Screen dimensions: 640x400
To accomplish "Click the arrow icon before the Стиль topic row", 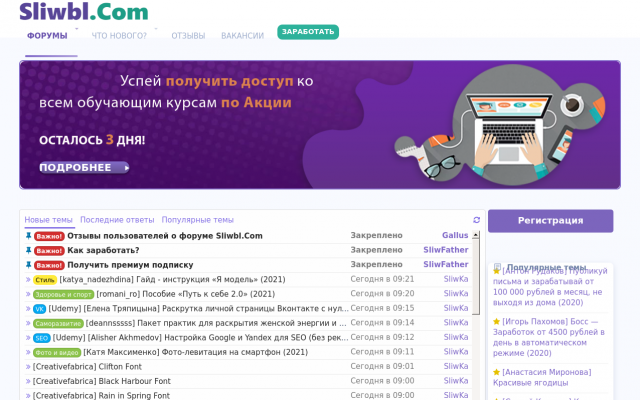I will click(28, 280).
